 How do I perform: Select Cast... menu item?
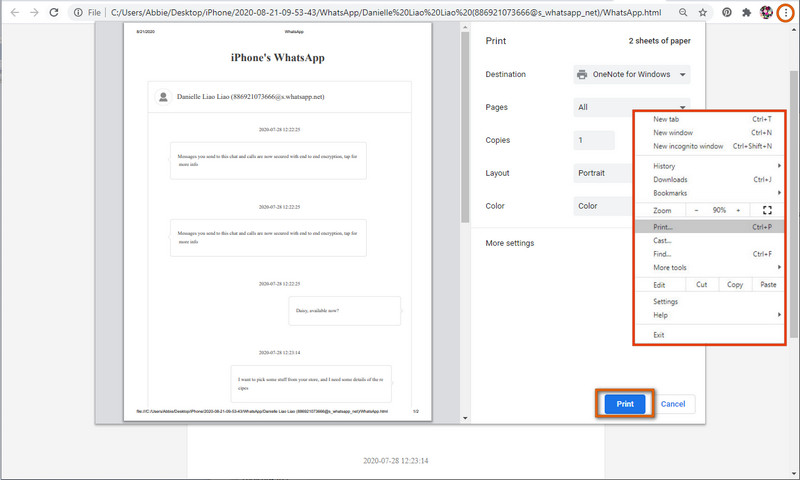(709, 240)
